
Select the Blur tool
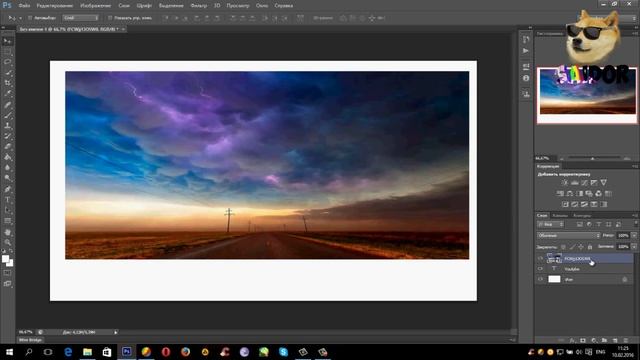(7, 168)
